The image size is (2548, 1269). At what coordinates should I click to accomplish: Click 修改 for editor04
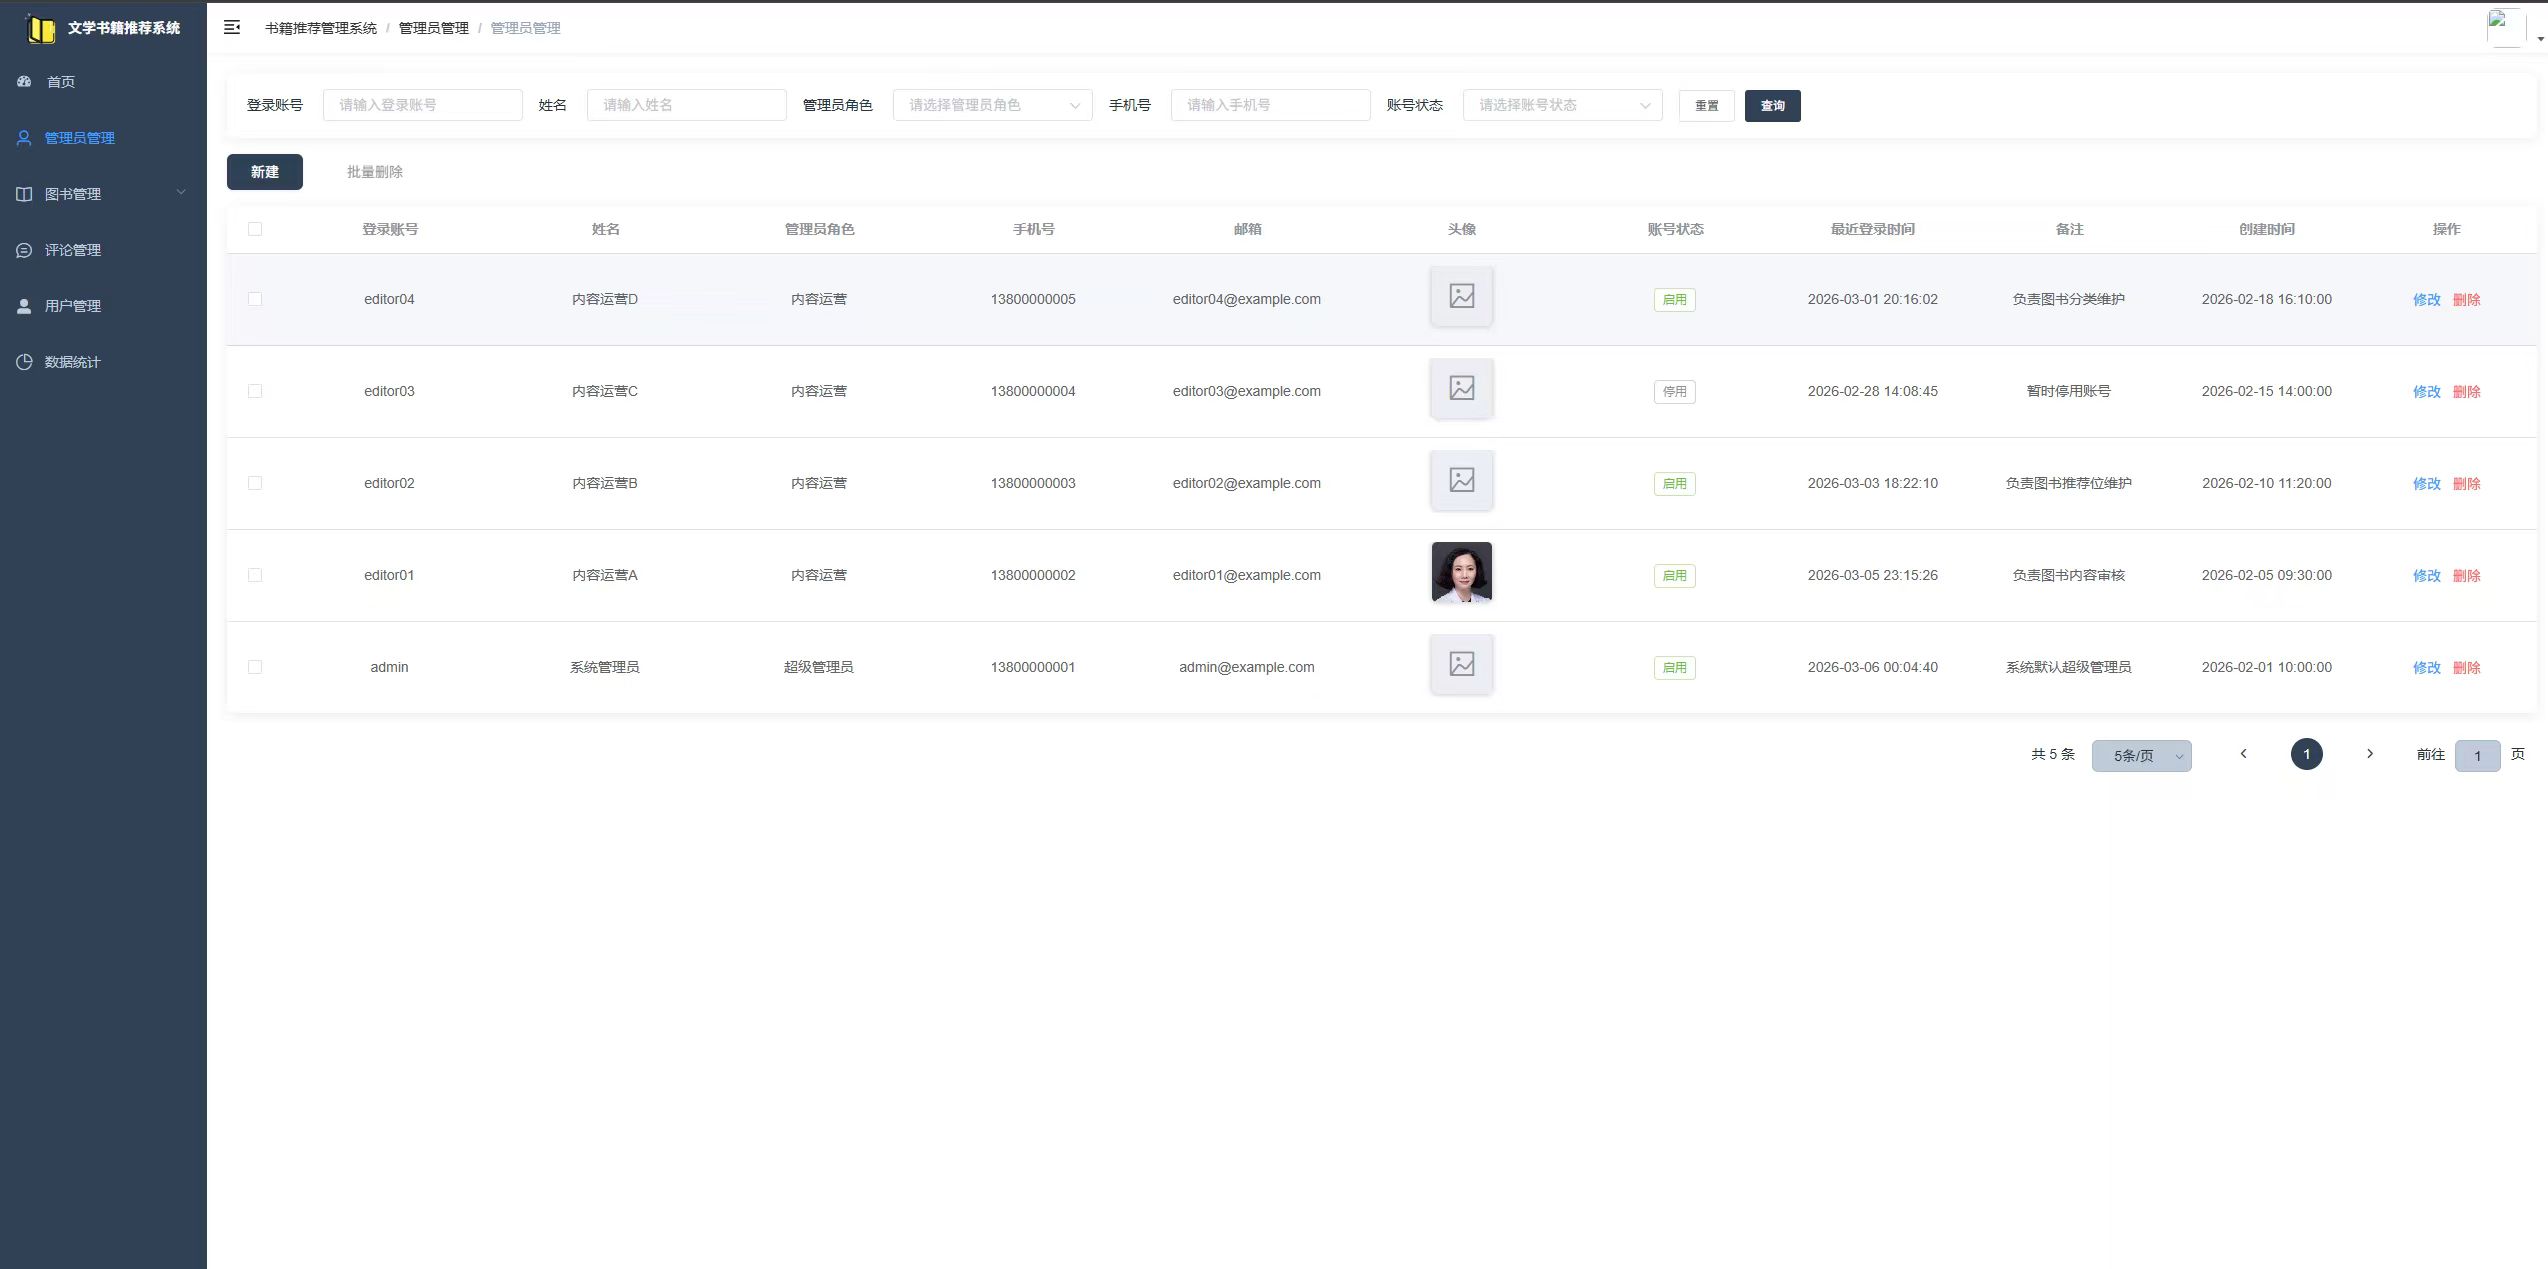coord(2426,299)
